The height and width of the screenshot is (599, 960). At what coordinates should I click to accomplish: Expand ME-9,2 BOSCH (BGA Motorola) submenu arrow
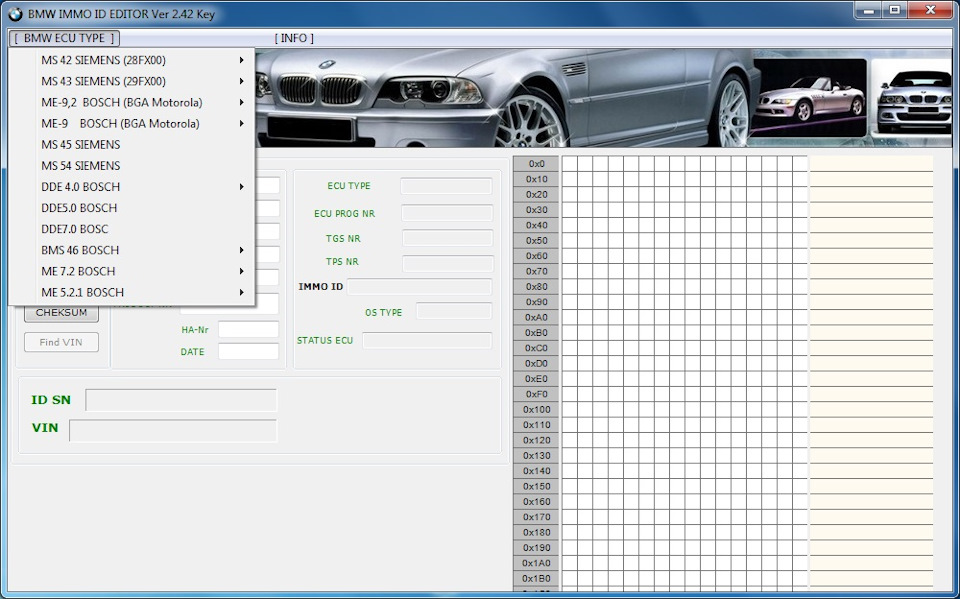pos(242,103)
